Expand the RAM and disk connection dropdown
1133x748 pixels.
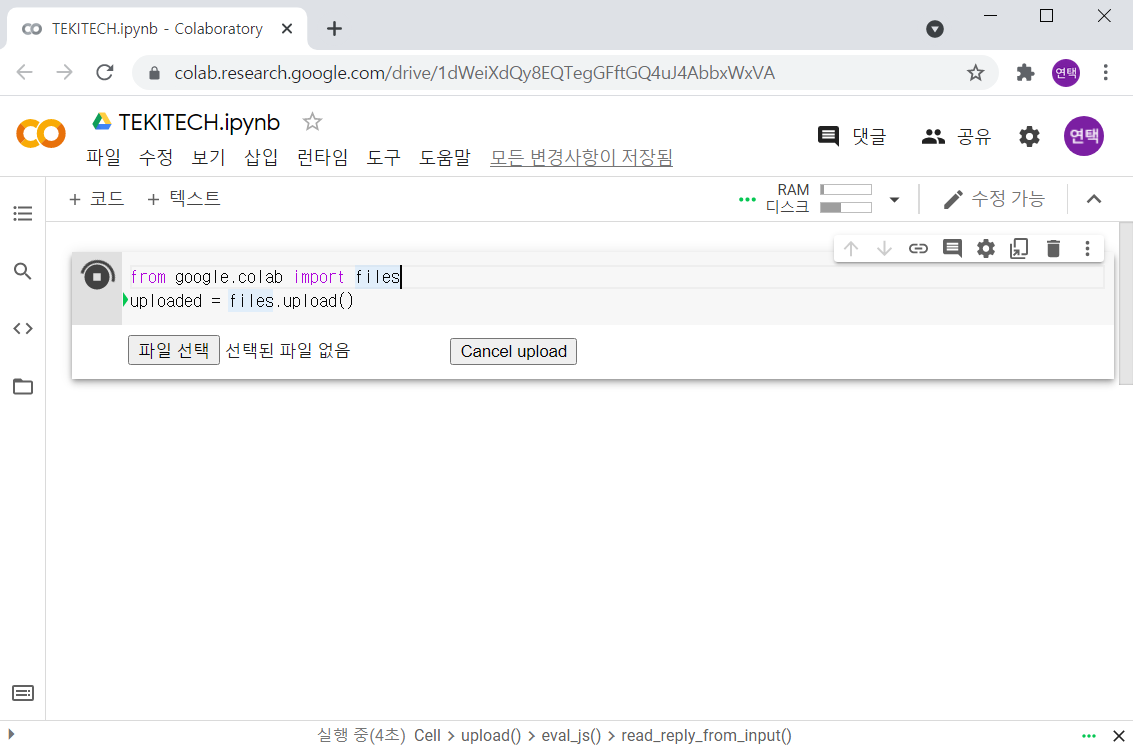pos(894,199)
